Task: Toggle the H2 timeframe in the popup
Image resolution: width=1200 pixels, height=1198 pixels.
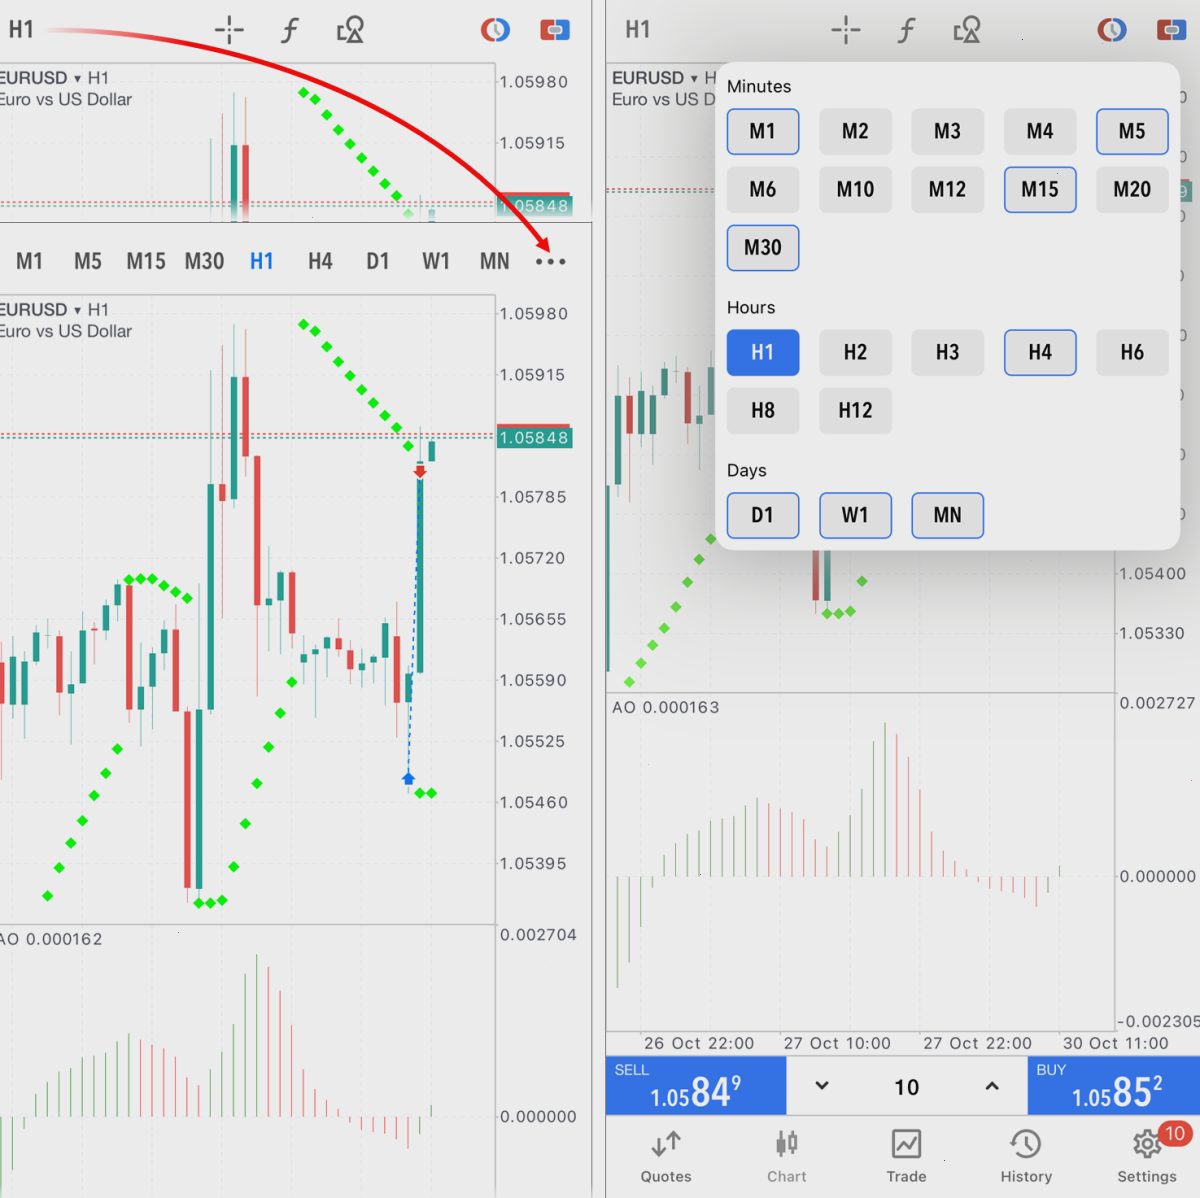Action: click(855, 352)
